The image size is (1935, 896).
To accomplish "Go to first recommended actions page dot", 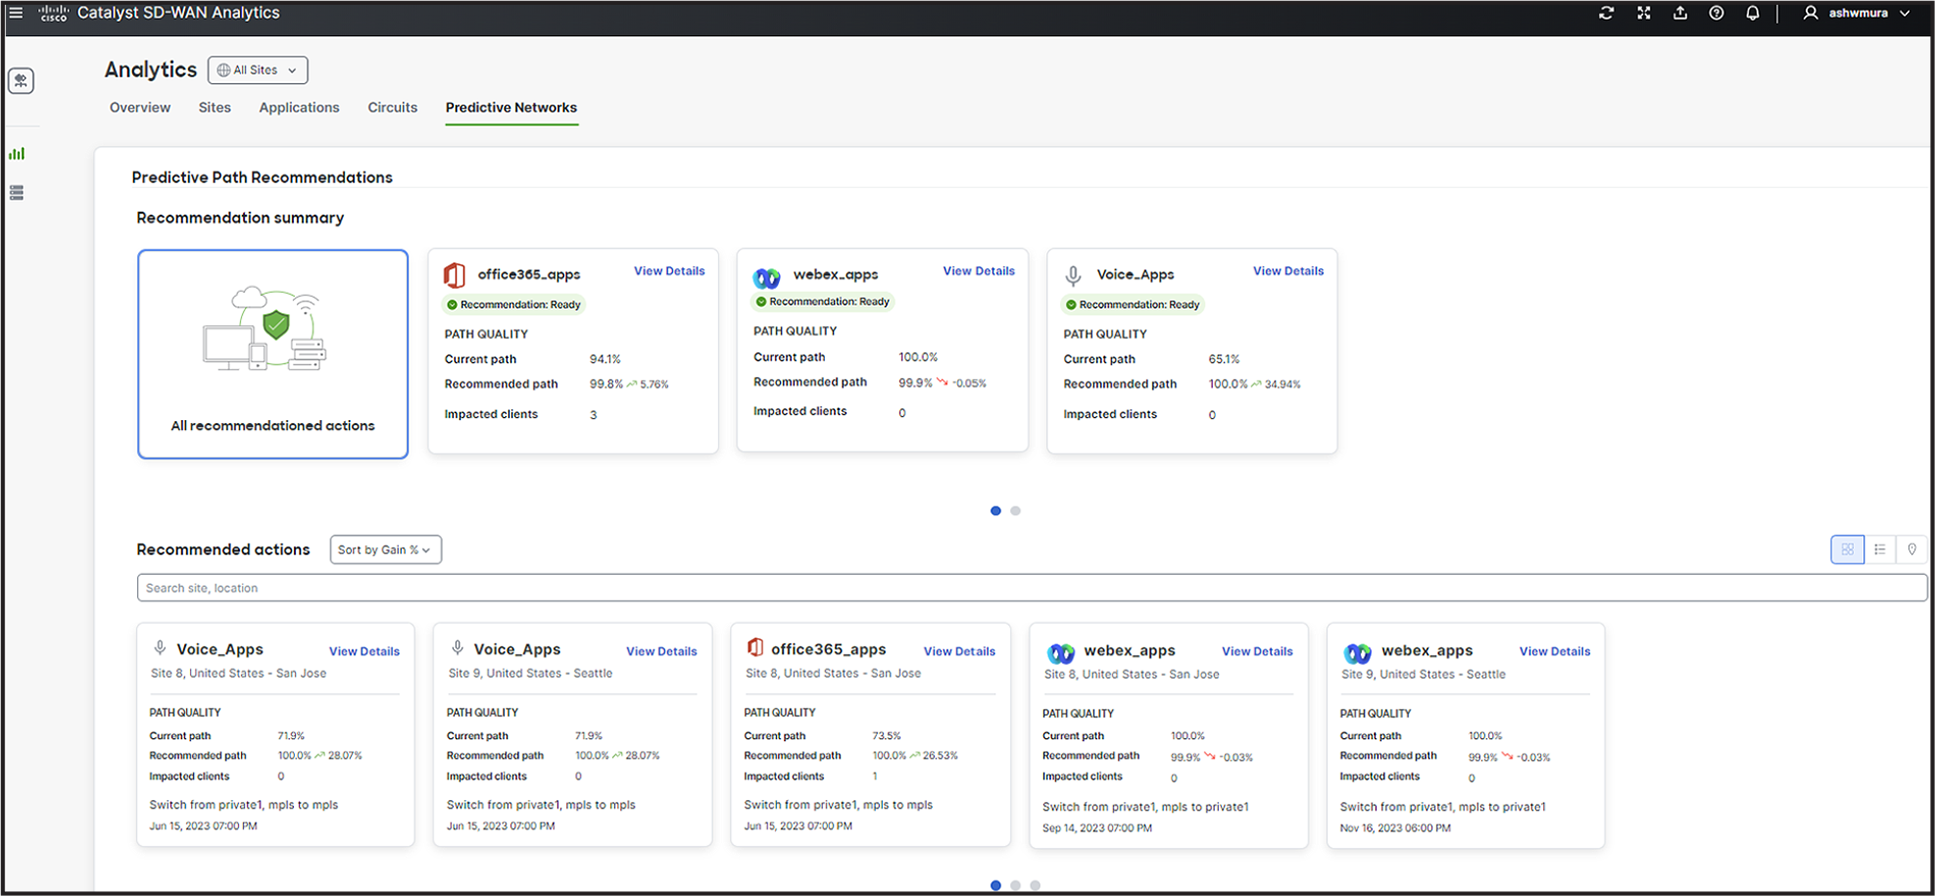I will [995, 885].
